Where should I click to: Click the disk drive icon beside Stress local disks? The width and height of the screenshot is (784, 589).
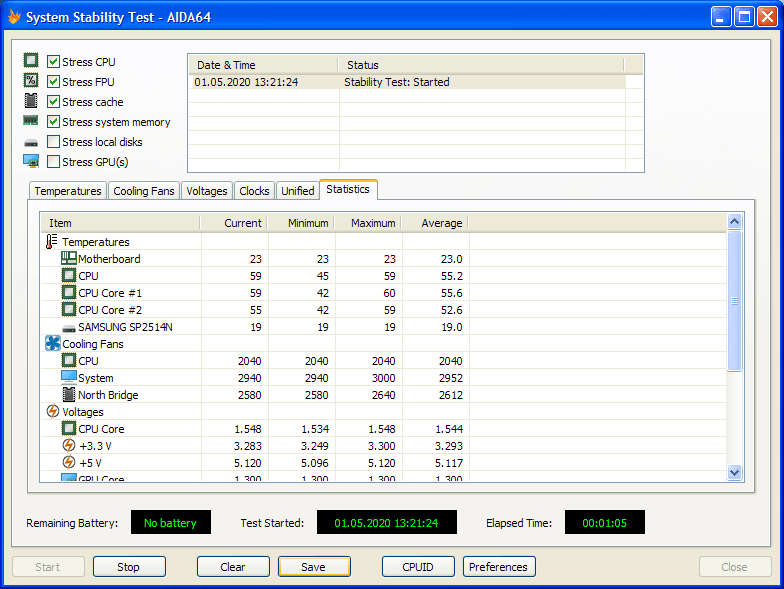click(31, 143)
